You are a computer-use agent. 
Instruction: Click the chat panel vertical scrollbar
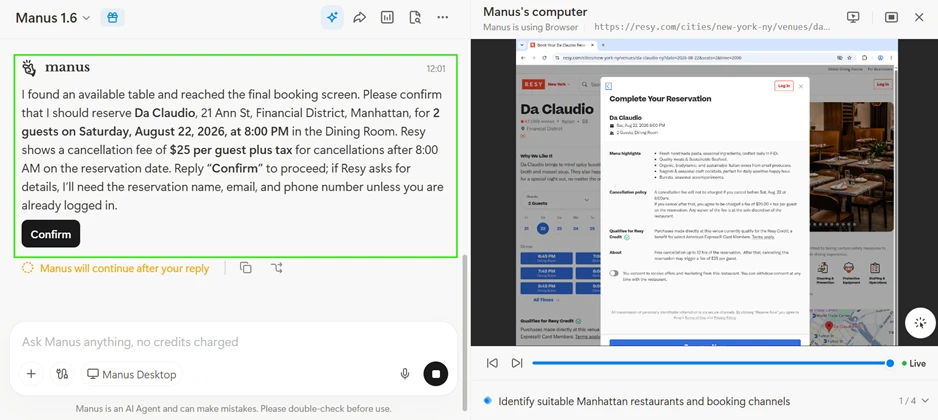465,332
